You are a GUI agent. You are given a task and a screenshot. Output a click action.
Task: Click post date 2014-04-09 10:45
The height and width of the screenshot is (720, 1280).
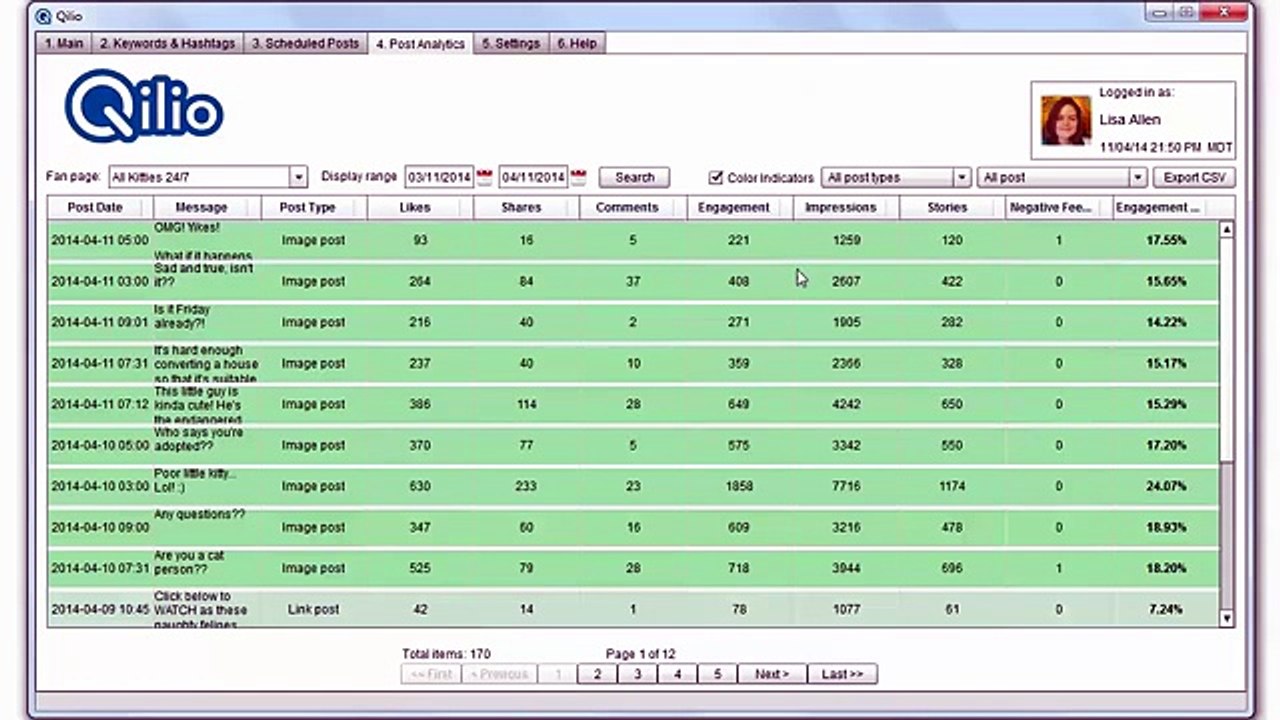[99, 609]
